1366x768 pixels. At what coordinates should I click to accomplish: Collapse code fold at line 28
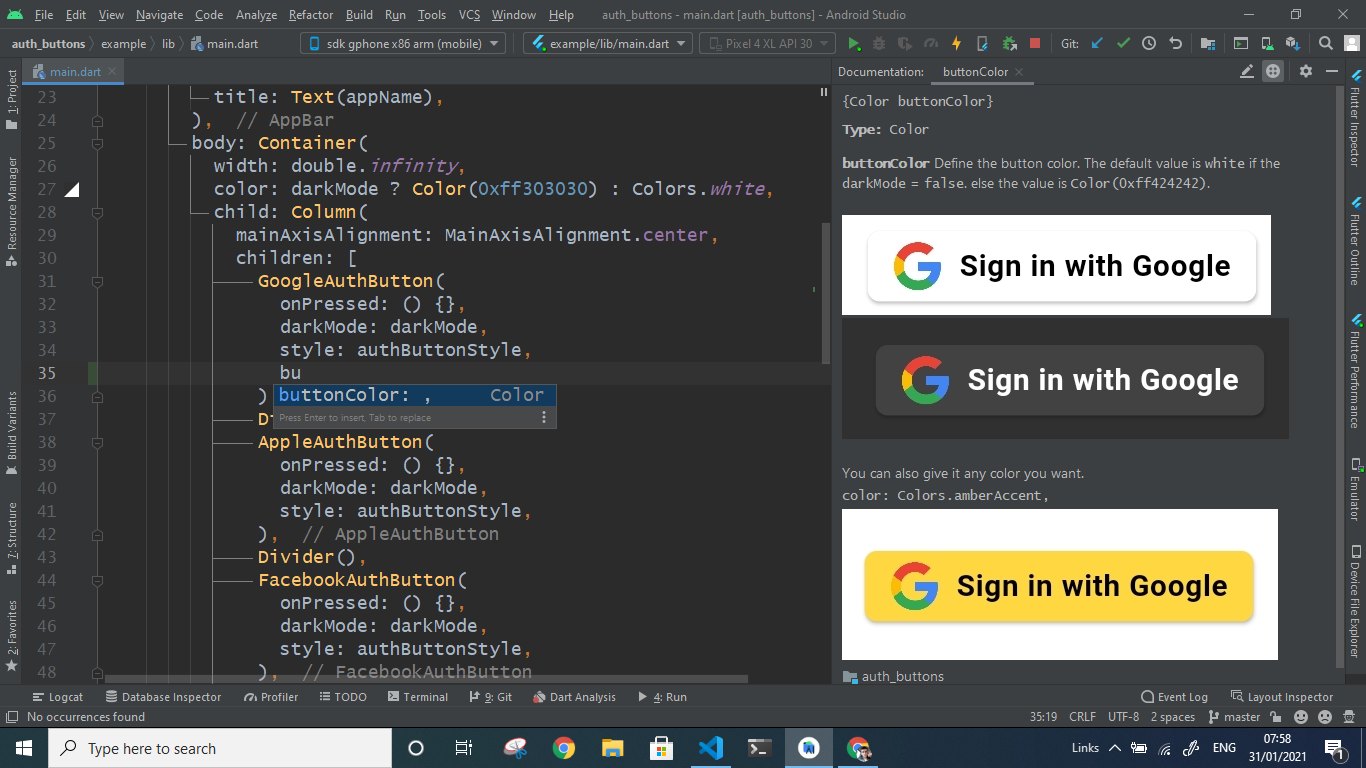tap(97, 212)
